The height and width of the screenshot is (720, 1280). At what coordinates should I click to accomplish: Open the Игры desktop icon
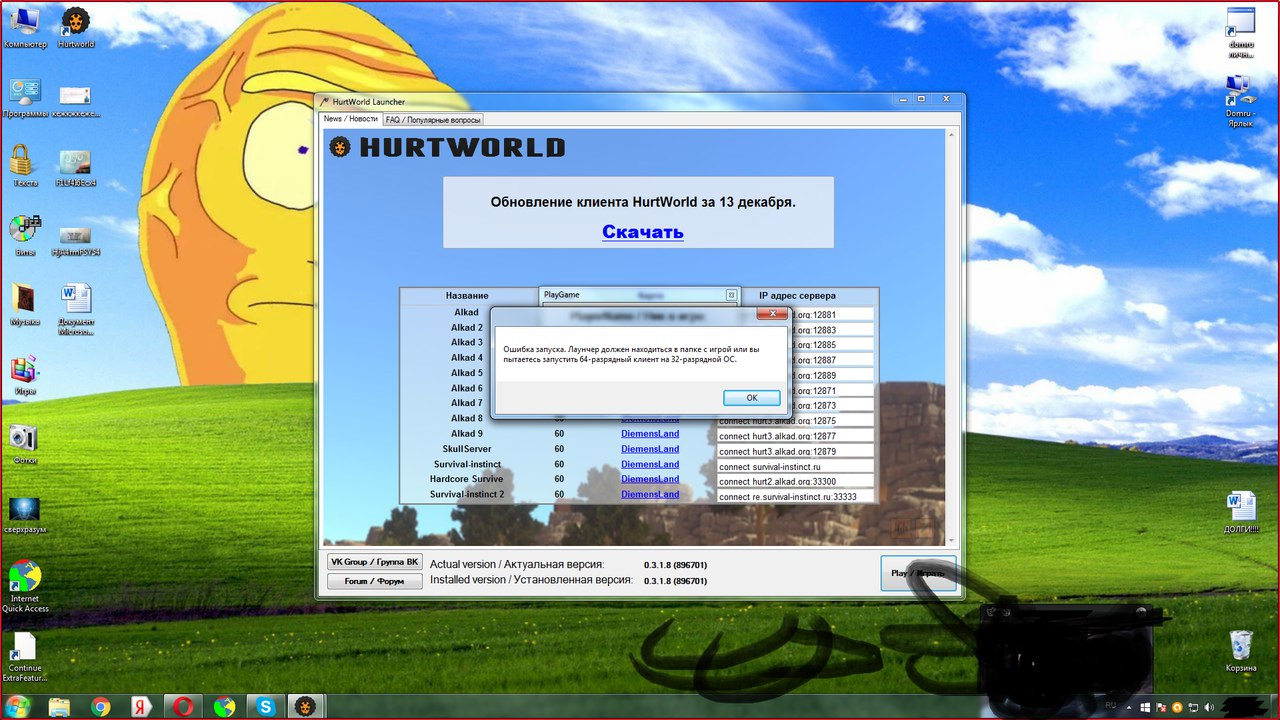point(25,374)
